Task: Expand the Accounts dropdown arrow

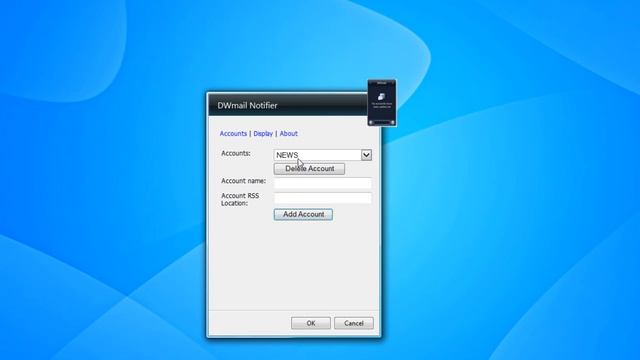Action: pyautogui.click(x=366, y=155)
